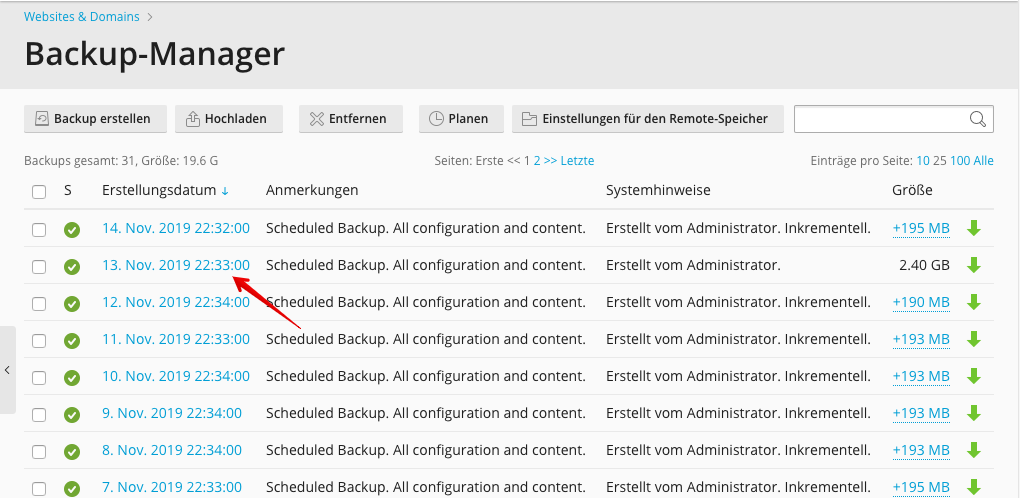Expand size details for +195 MB on 7. Nov.
1020x498 pixels.
click(x=921, y=487)
